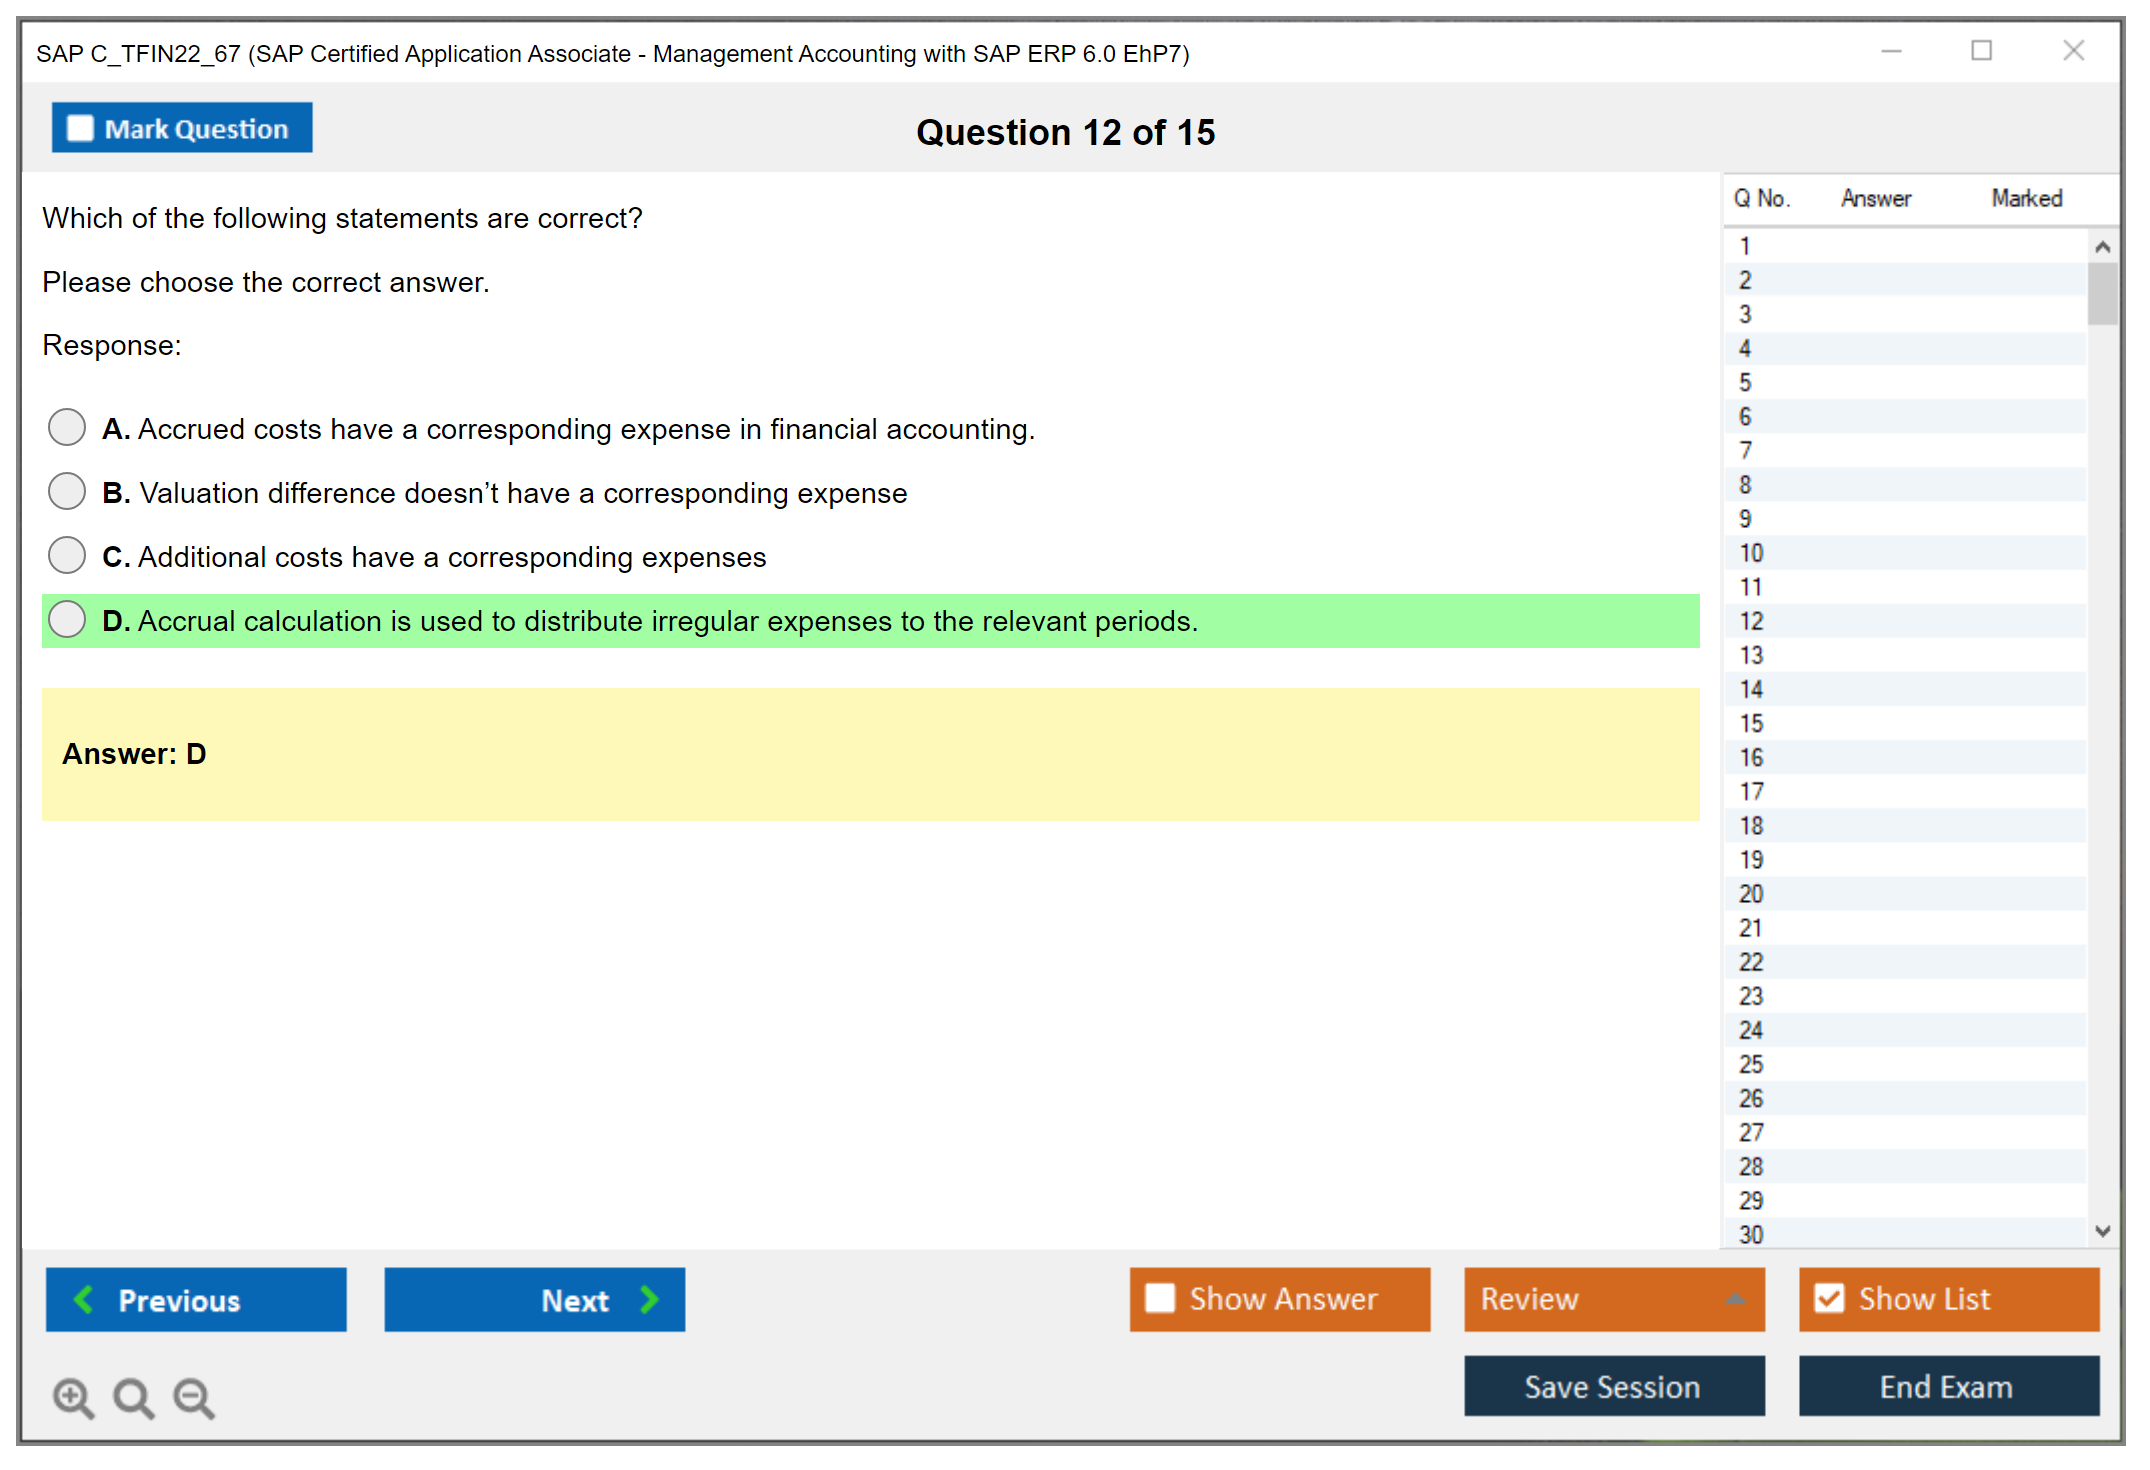Click the End Exam button
This screenshot has width=2150, height=1470.
[x=1947, y=1386]
